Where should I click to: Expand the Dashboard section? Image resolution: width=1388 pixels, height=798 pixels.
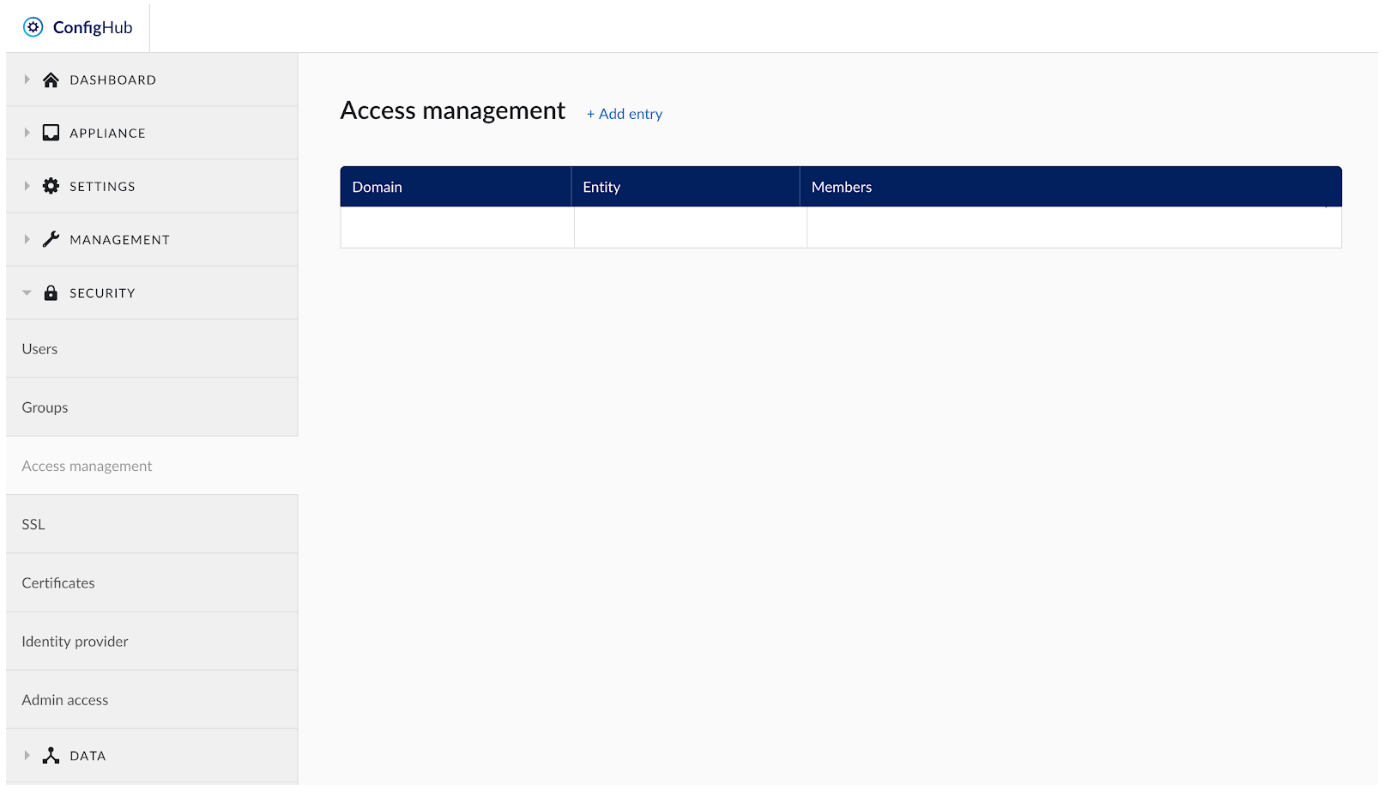pyautogui.click(x=26, y=79)
